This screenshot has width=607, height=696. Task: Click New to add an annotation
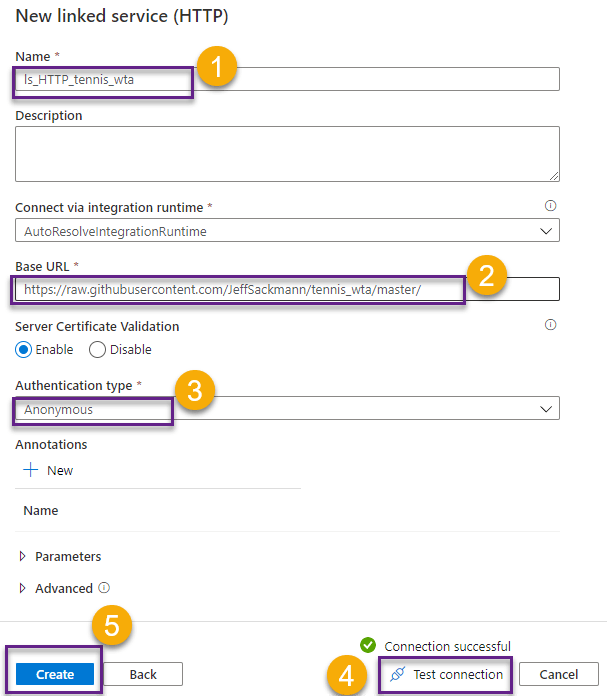pyautogui.click(x=59, y=470)
